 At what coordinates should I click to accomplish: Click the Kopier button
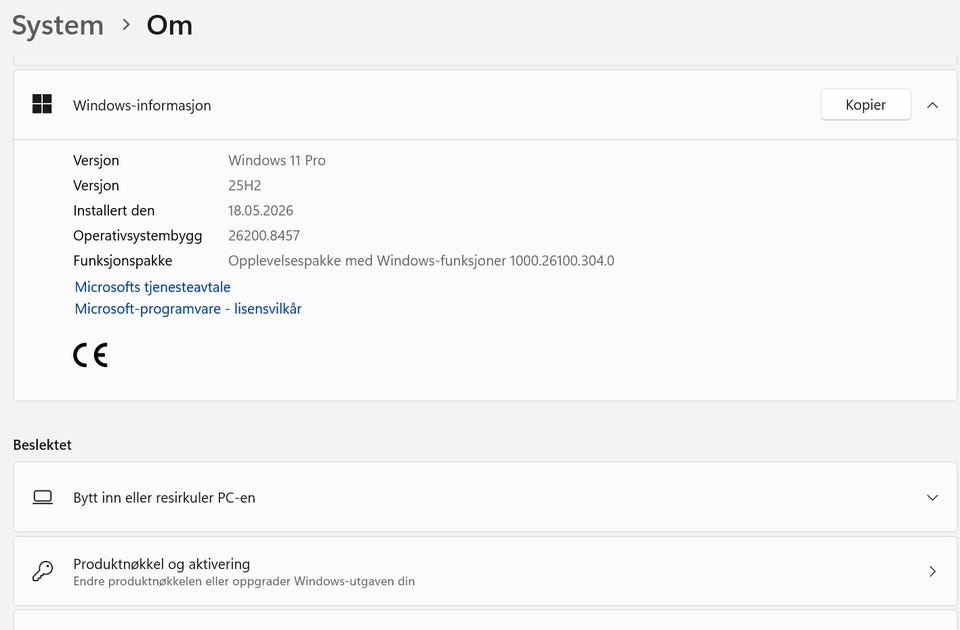(866, 105)
